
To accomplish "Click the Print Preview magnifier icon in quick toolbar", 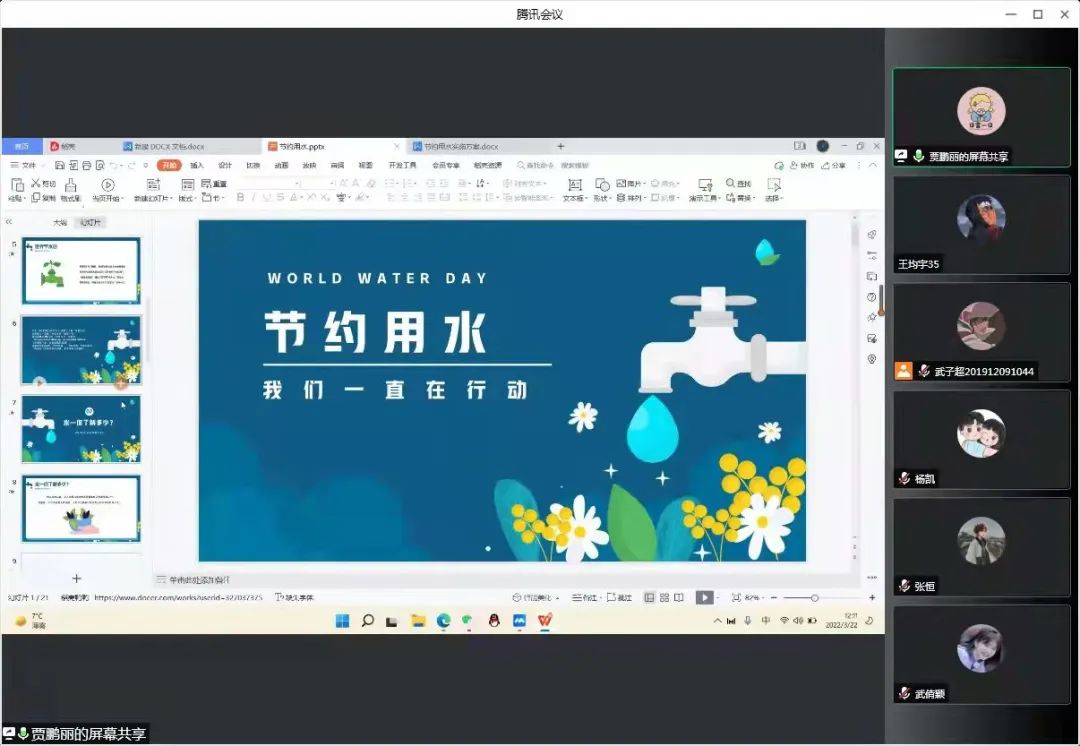I will click(x=101, y=165).
